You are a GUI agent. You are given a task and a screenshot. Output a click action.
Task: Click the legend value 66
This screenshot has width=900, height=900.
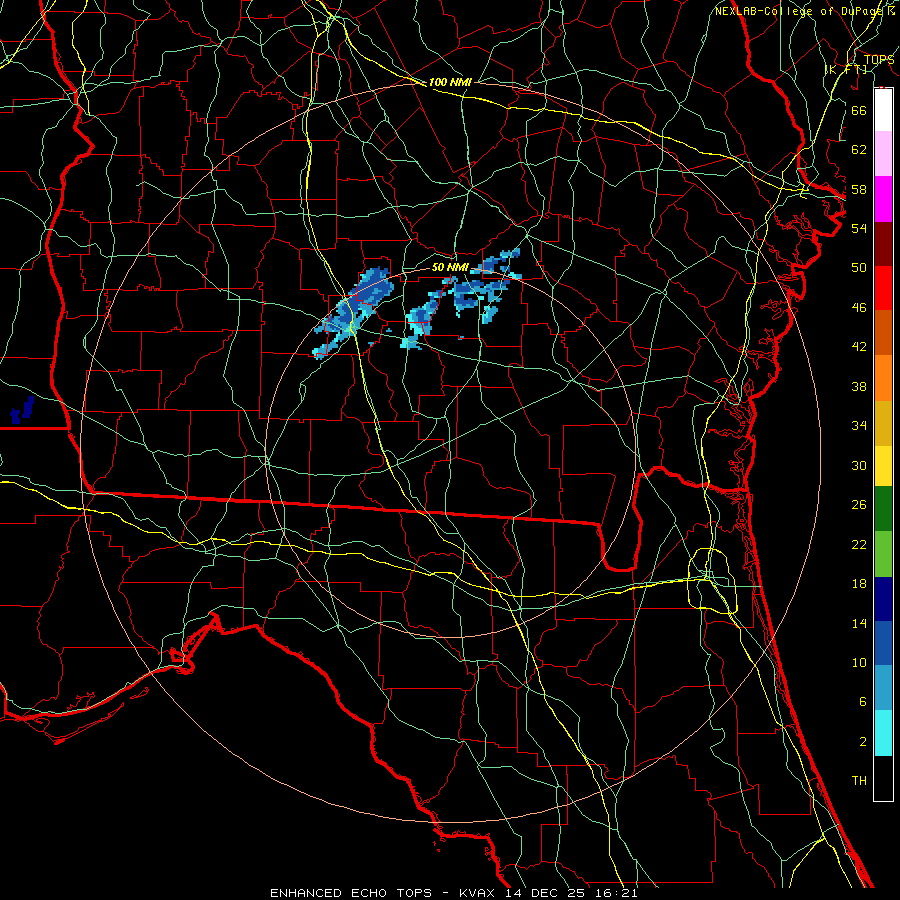(x=859, y=110)
